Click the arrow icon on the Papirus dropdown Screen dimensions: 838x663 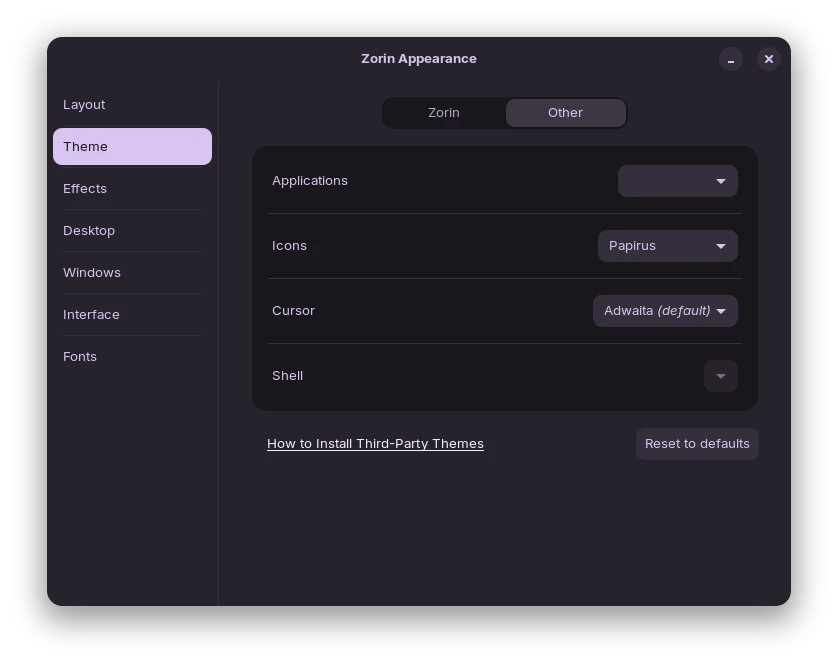721,246
